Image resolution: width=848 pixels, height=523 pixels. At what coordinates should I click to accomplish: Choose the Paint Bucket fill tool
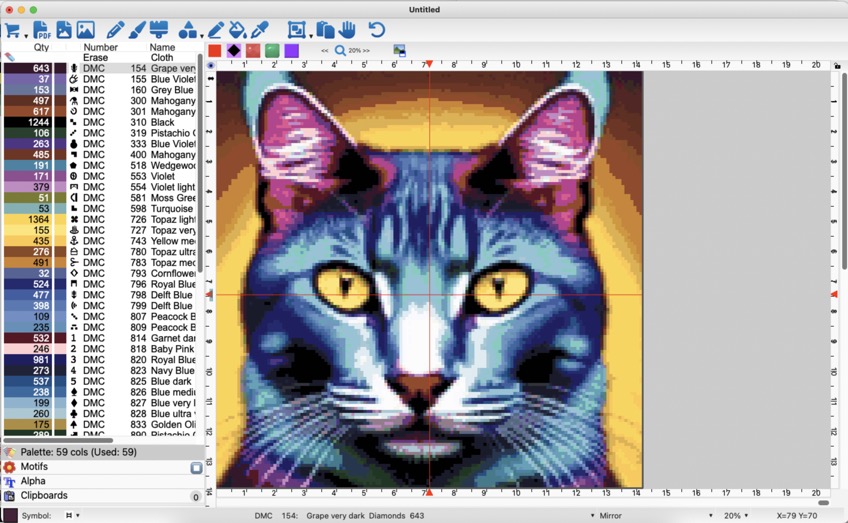[x=237, y=30]
